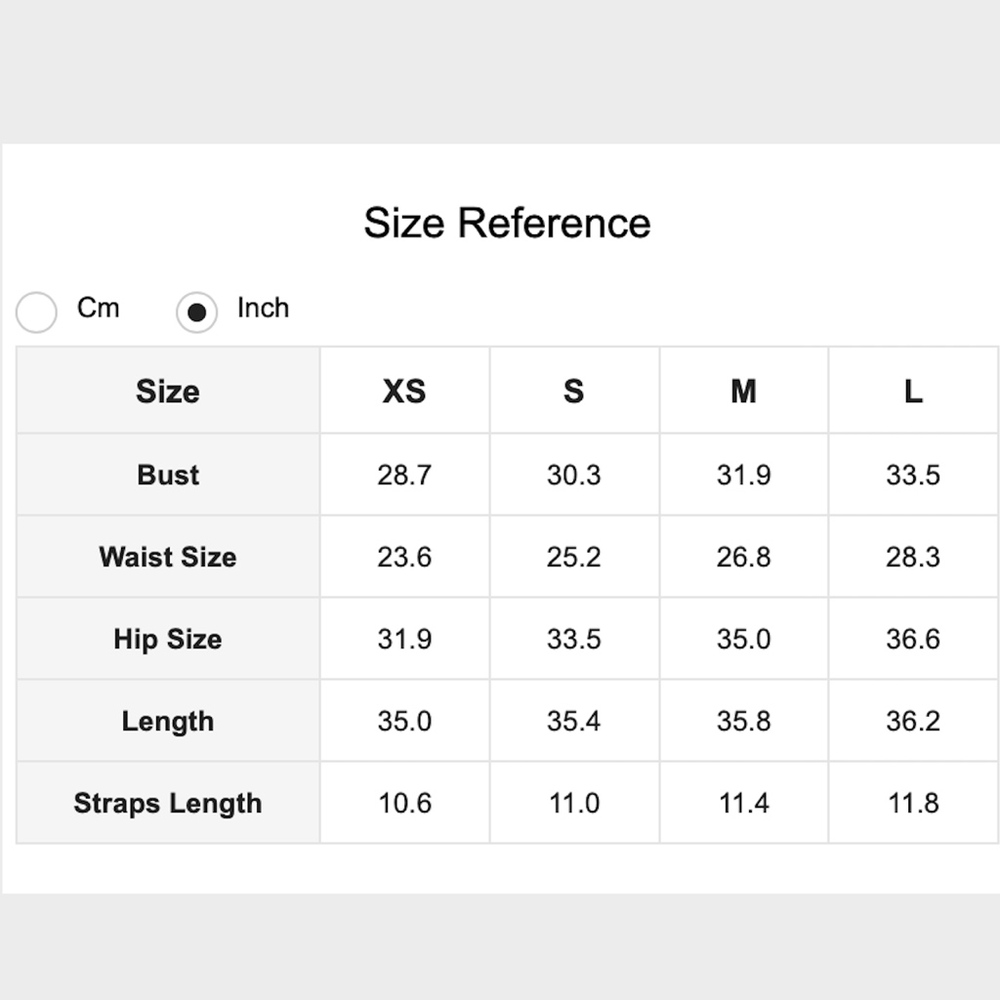Click the L hip value 36.6

coord(913,639)
